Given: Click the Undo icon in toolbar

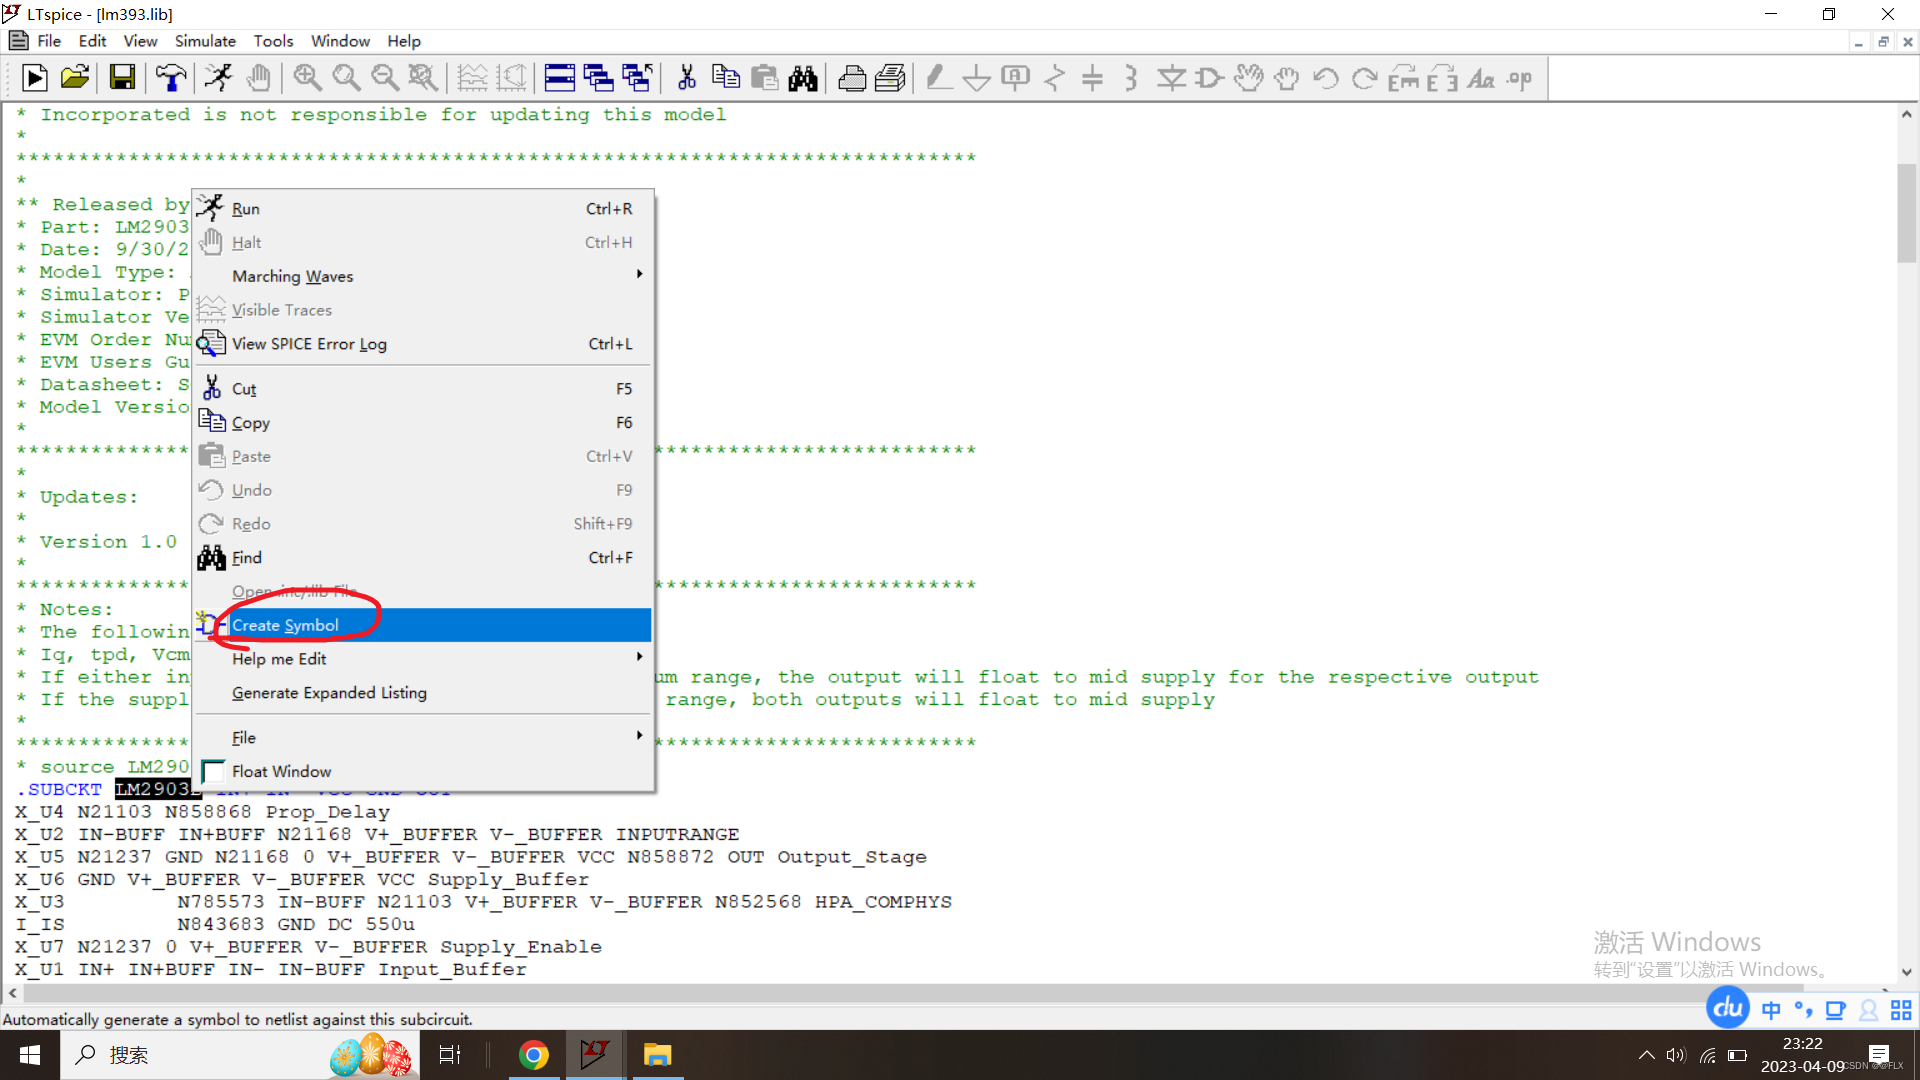Looking at the screenshot, I should point(1325,79).
